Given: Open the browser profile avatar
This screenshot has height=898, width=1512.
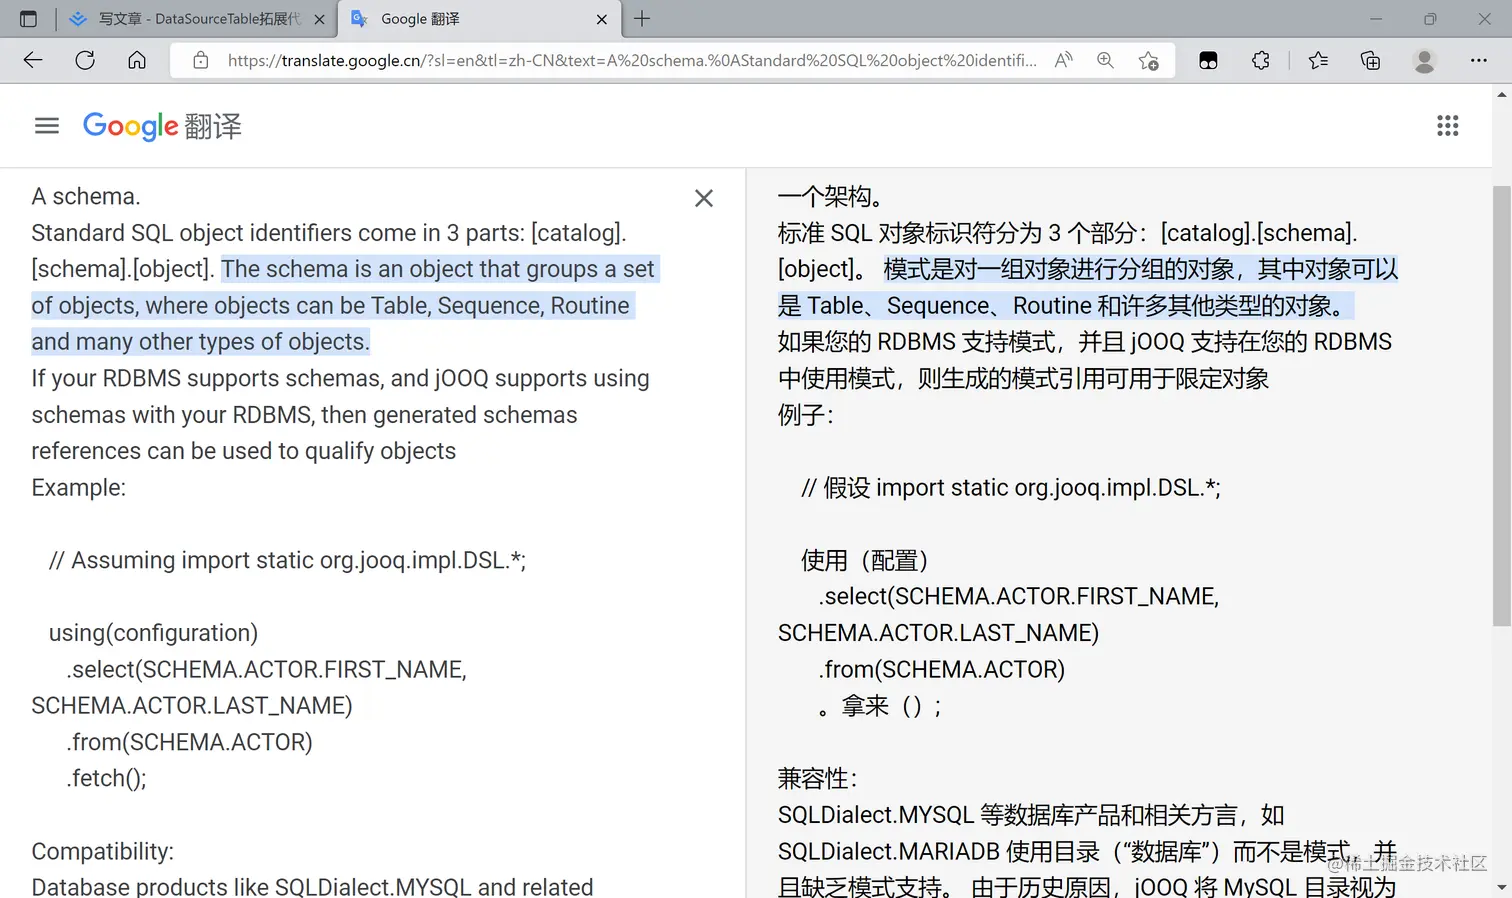Looking at the screenshot, I should pyautogui.click(x=1424, y=60).
